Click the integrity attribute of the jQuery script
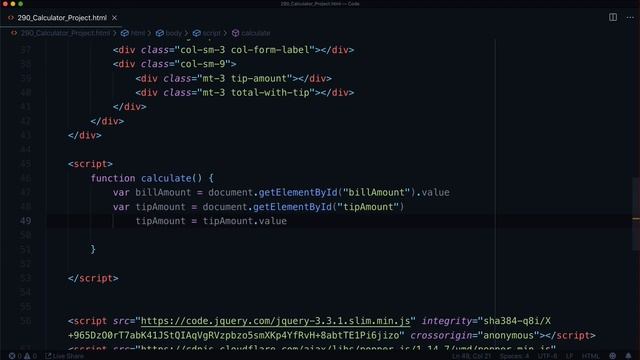Image resolution: width=640 pixels, height=360 pixels. click(x=486, y=321)
